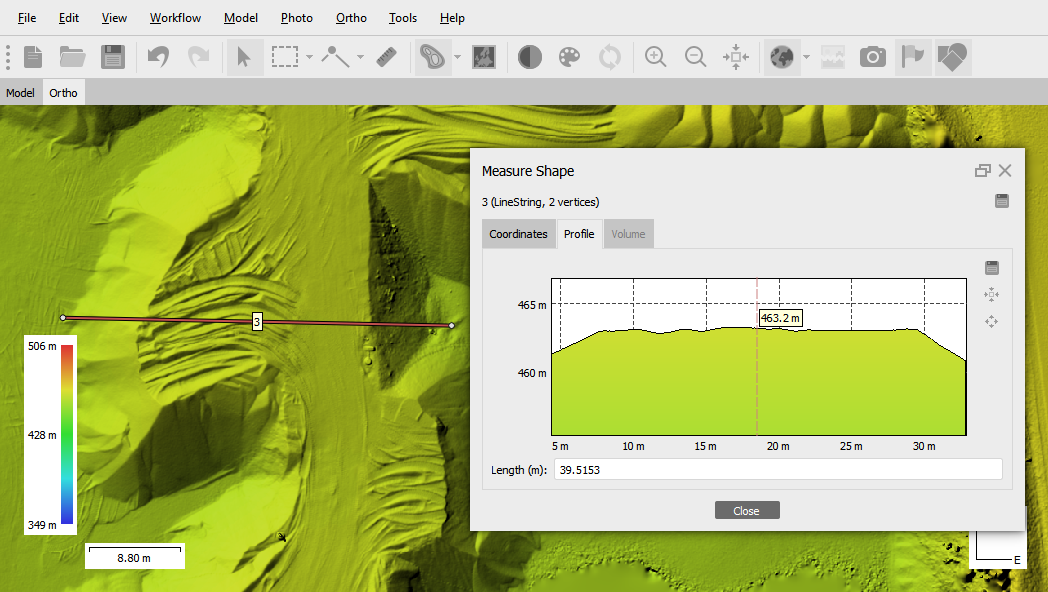Float the Measure Shape dialog window
This screenshot has height=592, width=1048.
tap(982, 171)
